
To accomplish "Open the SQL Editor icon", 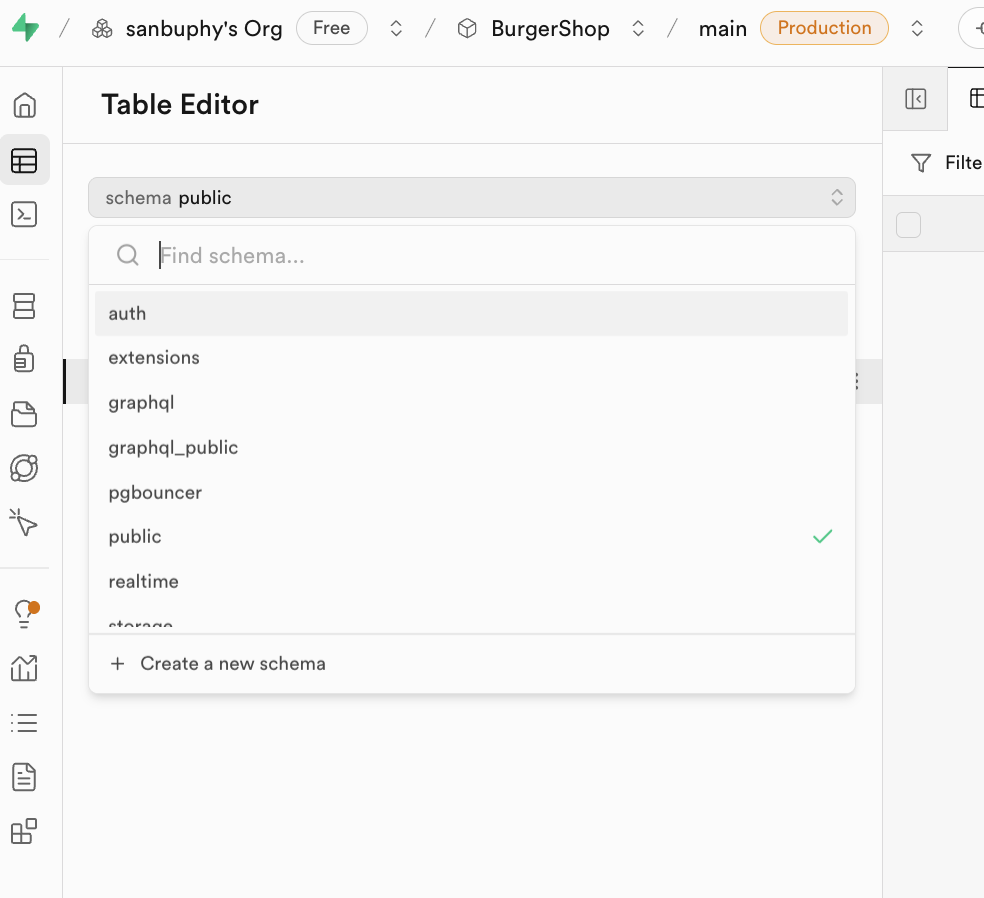I will (24, 214).
